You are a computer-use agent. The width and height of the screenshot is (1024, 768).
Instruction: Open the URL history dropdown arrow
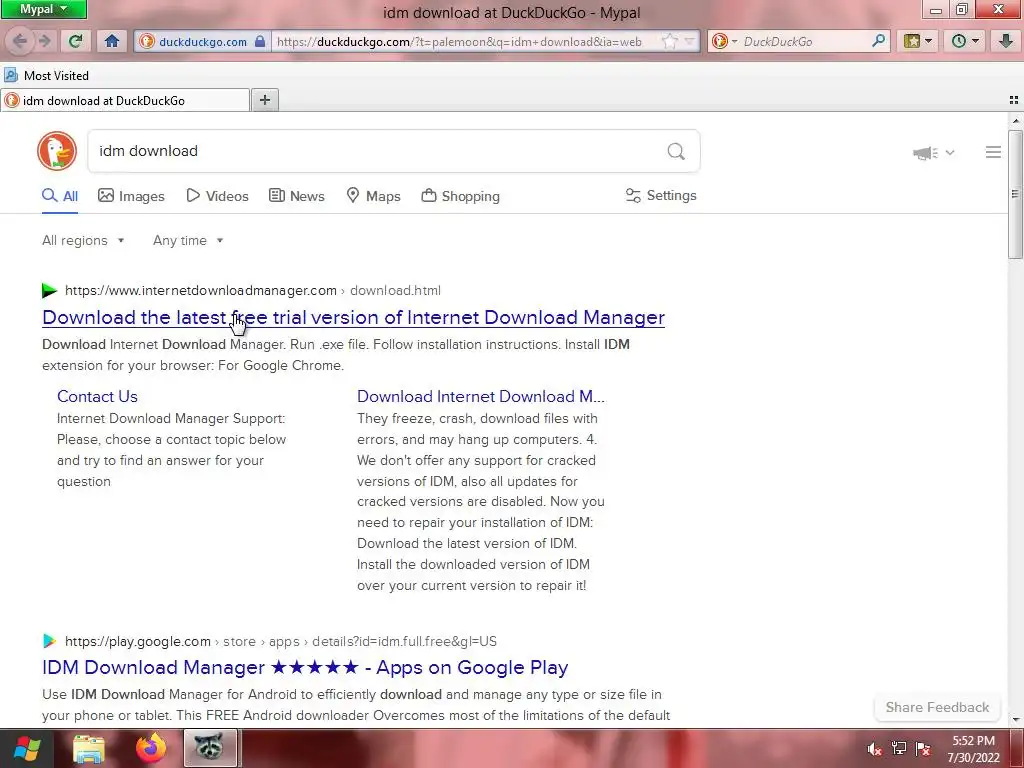point(690,42)
